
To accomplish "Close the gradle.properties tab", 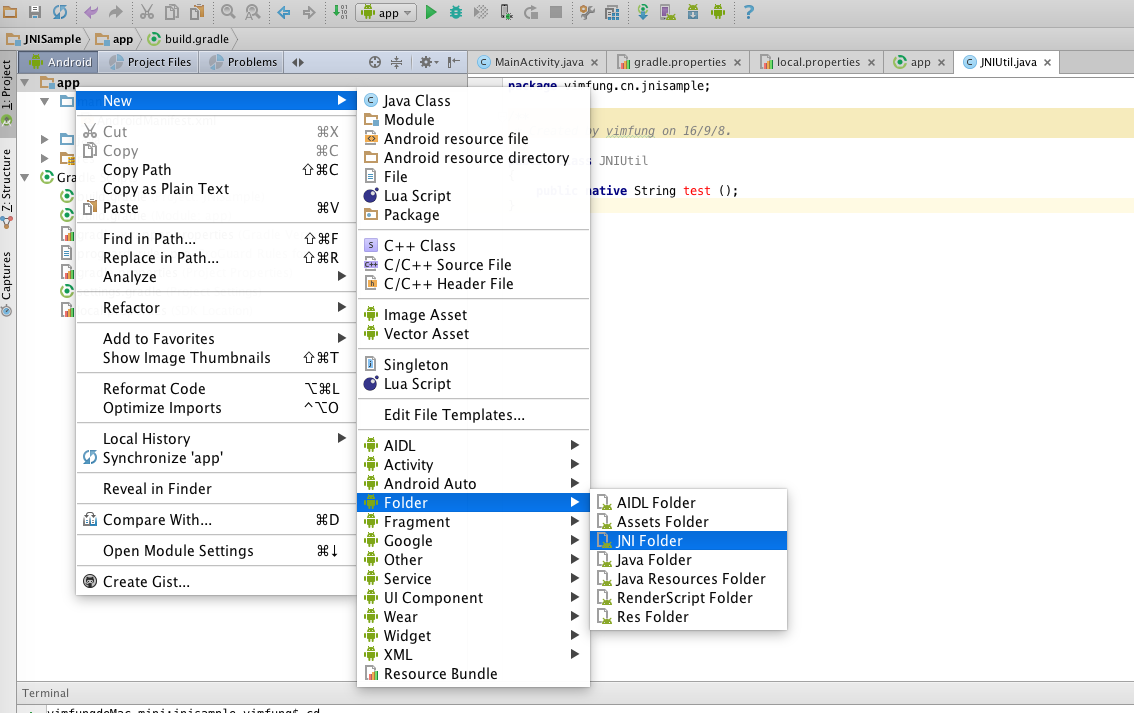I will coord(737,62).
